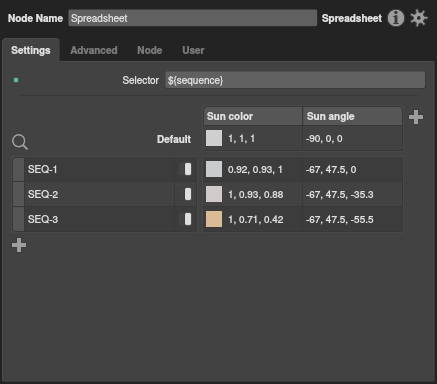Image resolution: width=437 pixels, height=384 pixels.
Task: Open the Default sun color swatch
Action: 214,138
